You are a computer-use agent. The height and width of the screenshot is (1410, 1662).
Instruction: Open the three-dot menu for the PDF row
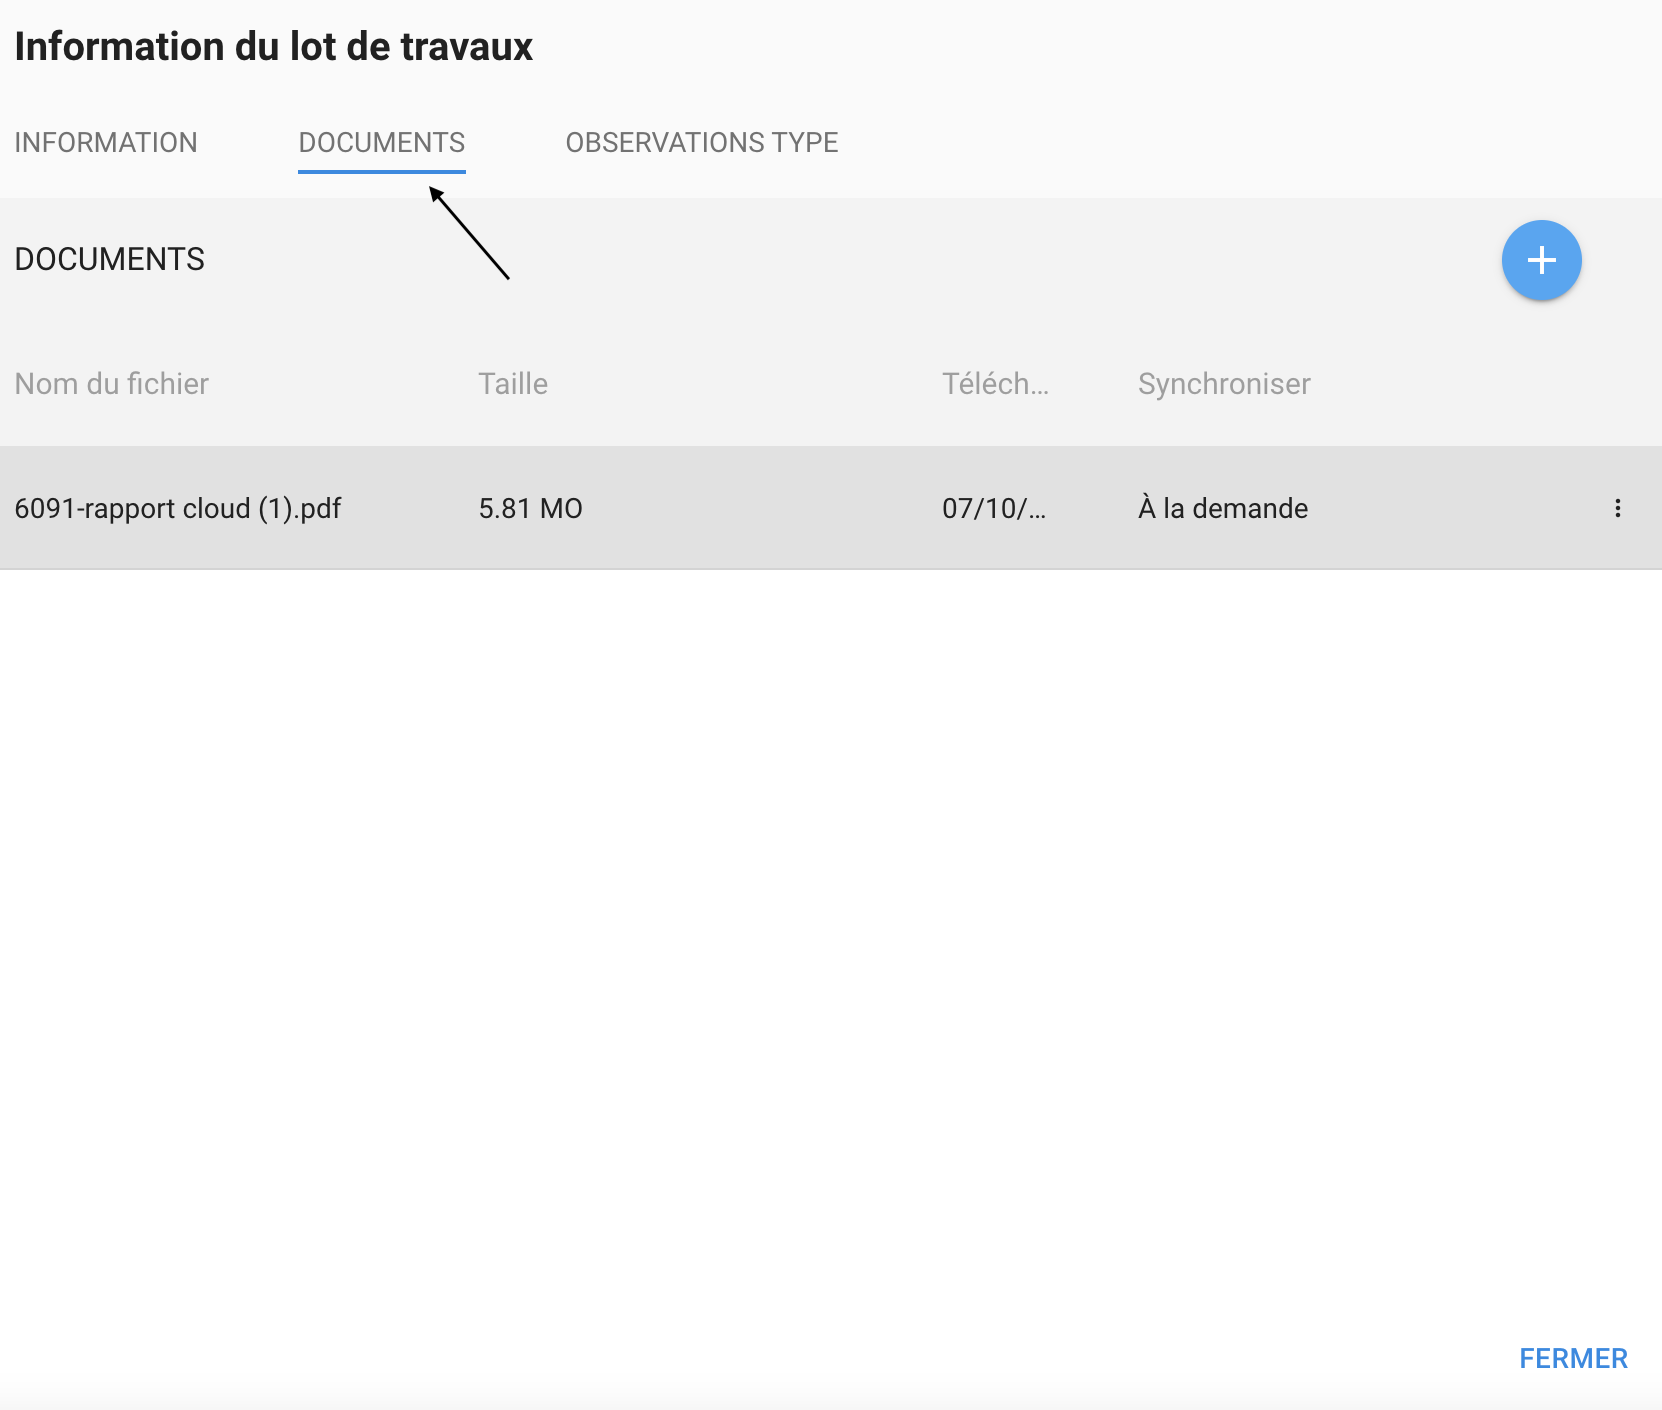1617,508
